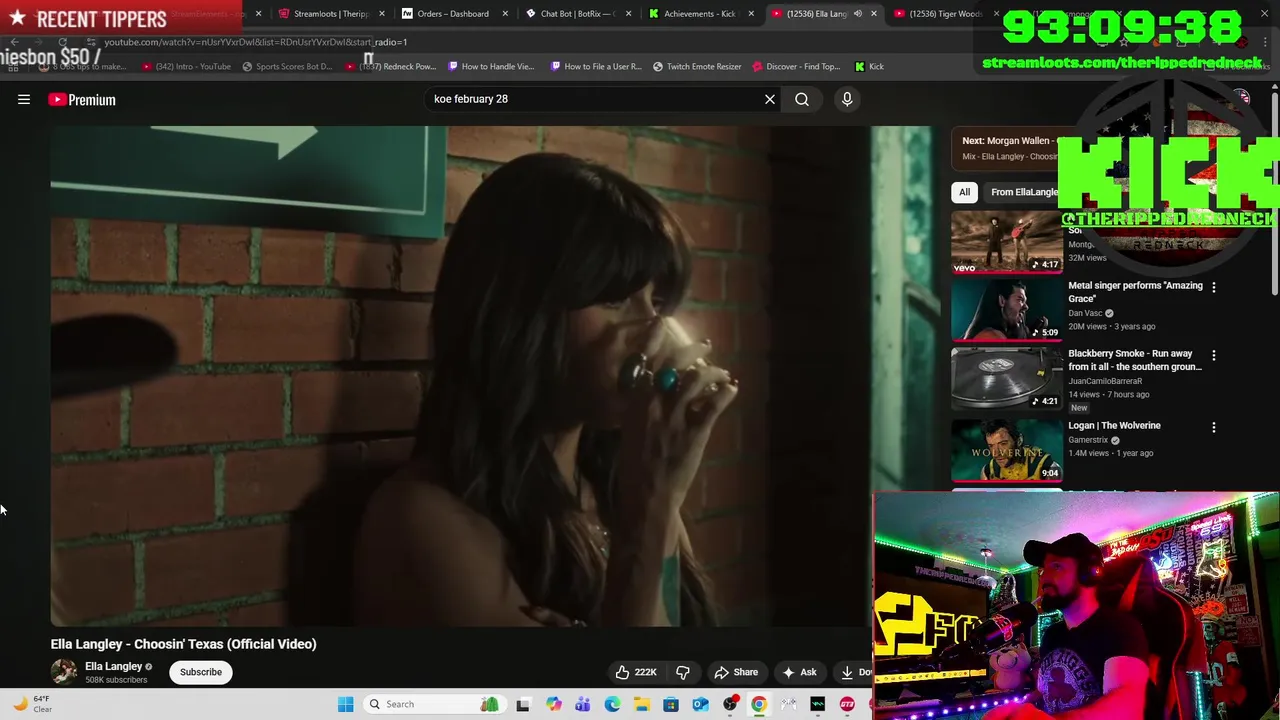This screenshot has height=720, width=1280.
Task: Play the Blackberry Smoke turntable thumbnail
Action: [1006, 378]
